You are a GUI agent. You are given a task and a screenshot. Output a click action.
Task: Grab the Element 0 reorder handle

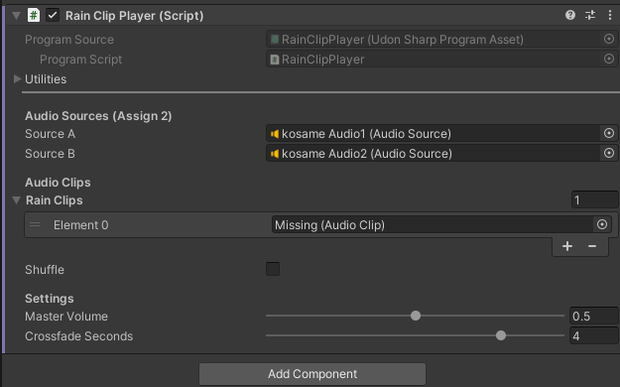tap(35, 225)
